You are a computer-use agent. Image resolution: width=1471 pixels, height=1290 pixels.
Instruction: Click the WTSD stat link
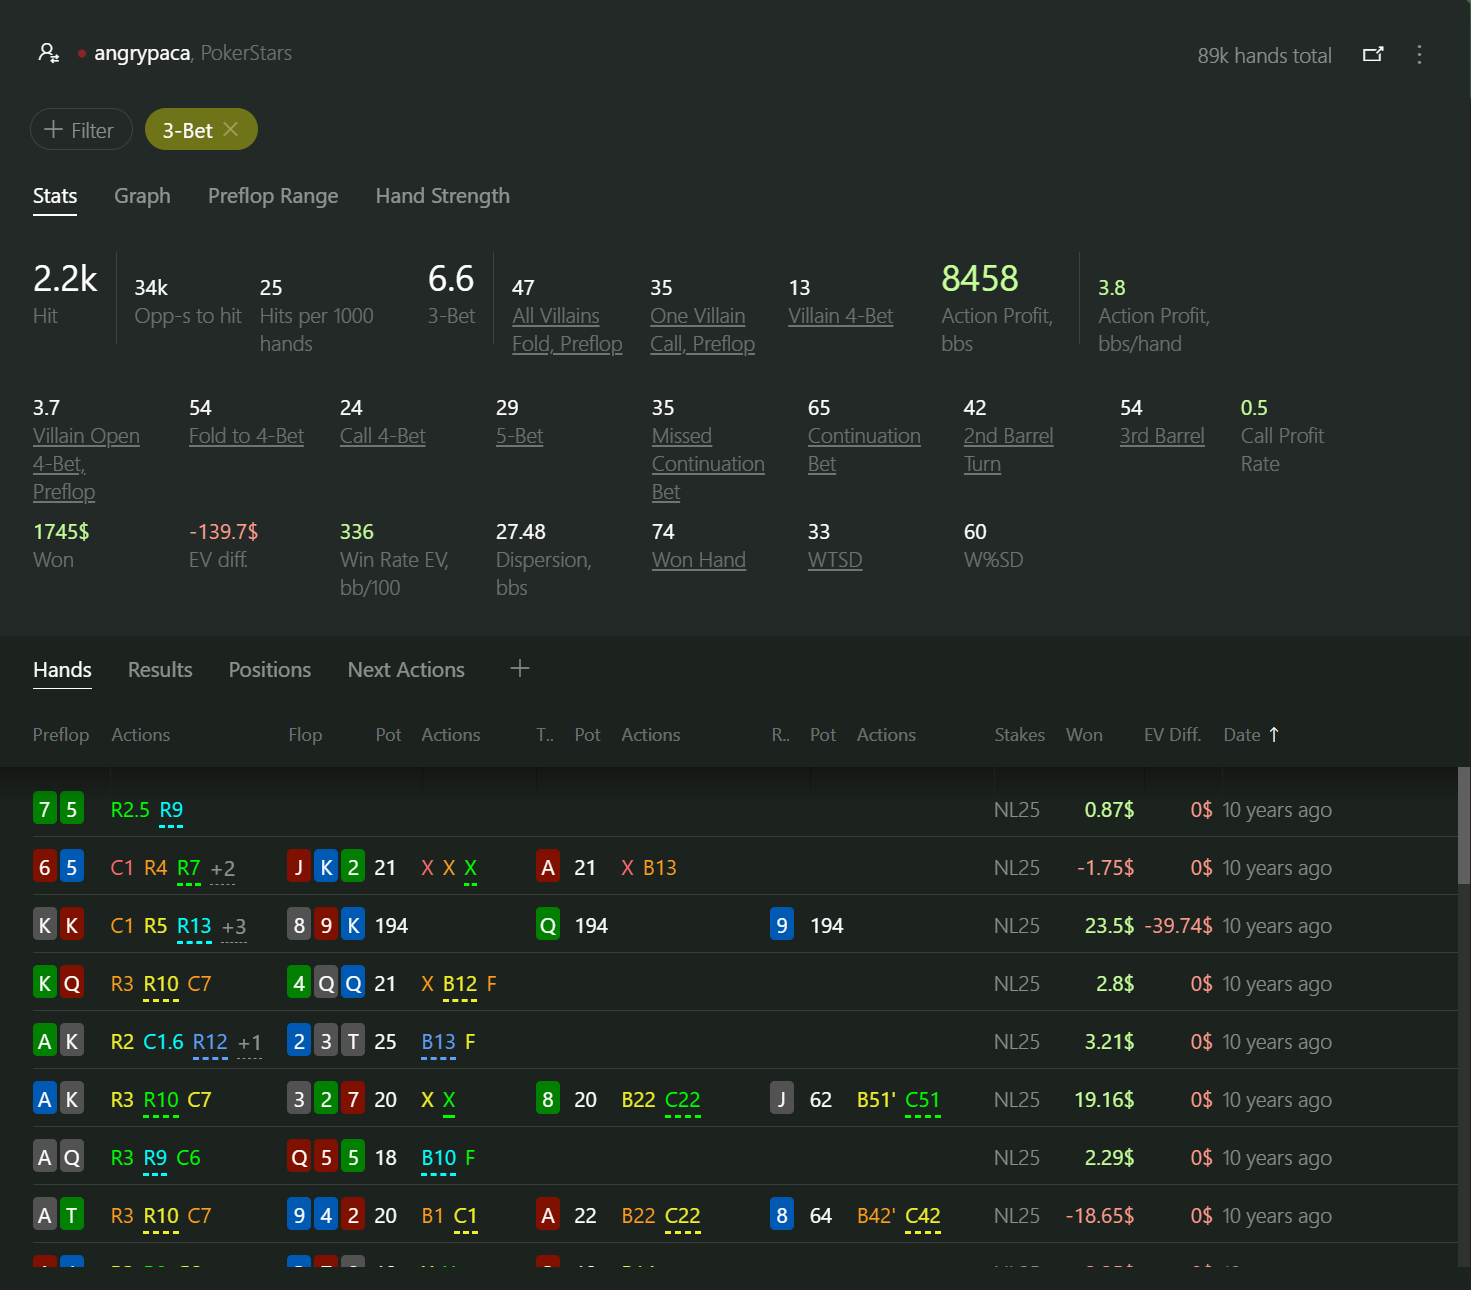[835, 560]
